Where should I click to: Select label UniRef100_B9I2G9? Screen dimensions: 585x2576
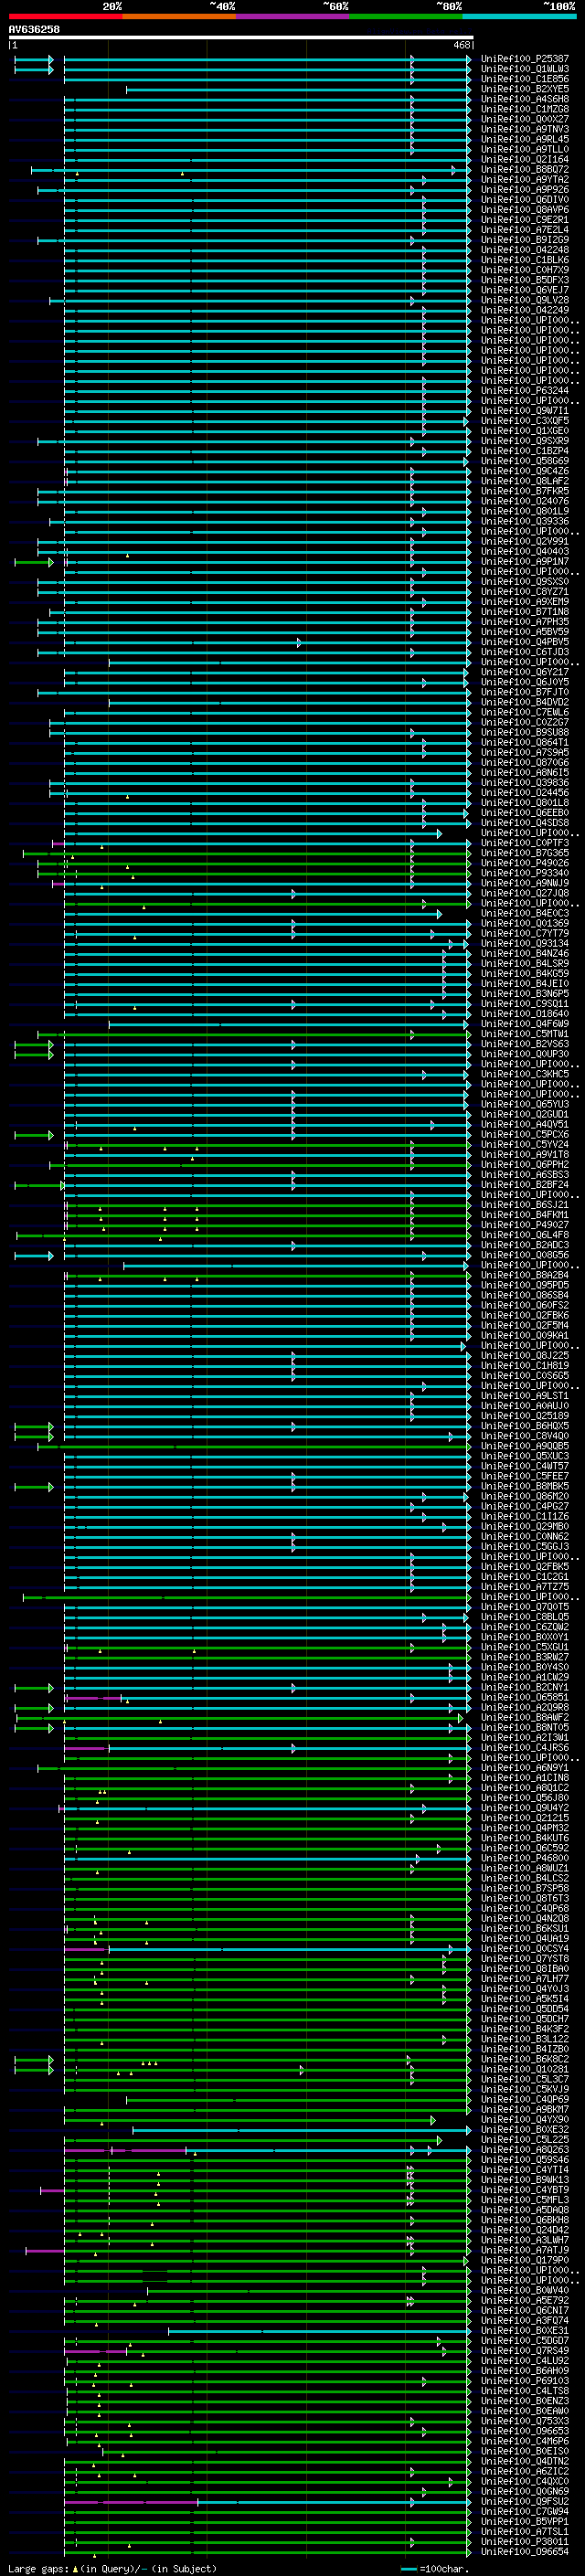pos(525,240)
